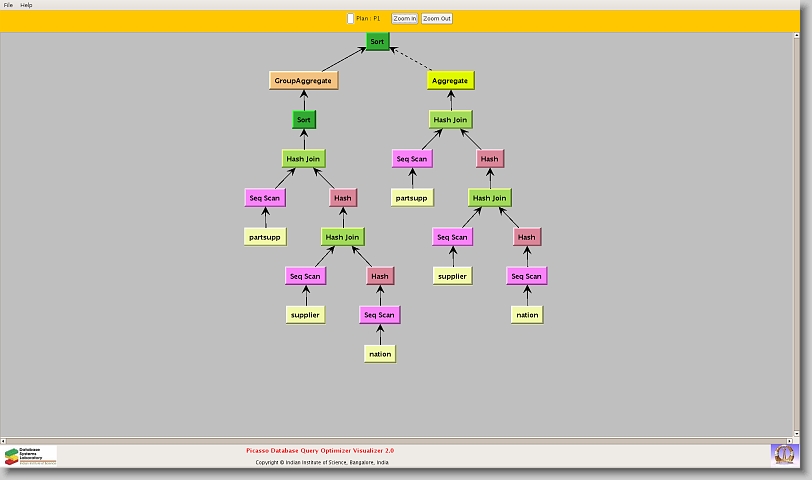Click the rightmost nation table node

pos(527,315)
